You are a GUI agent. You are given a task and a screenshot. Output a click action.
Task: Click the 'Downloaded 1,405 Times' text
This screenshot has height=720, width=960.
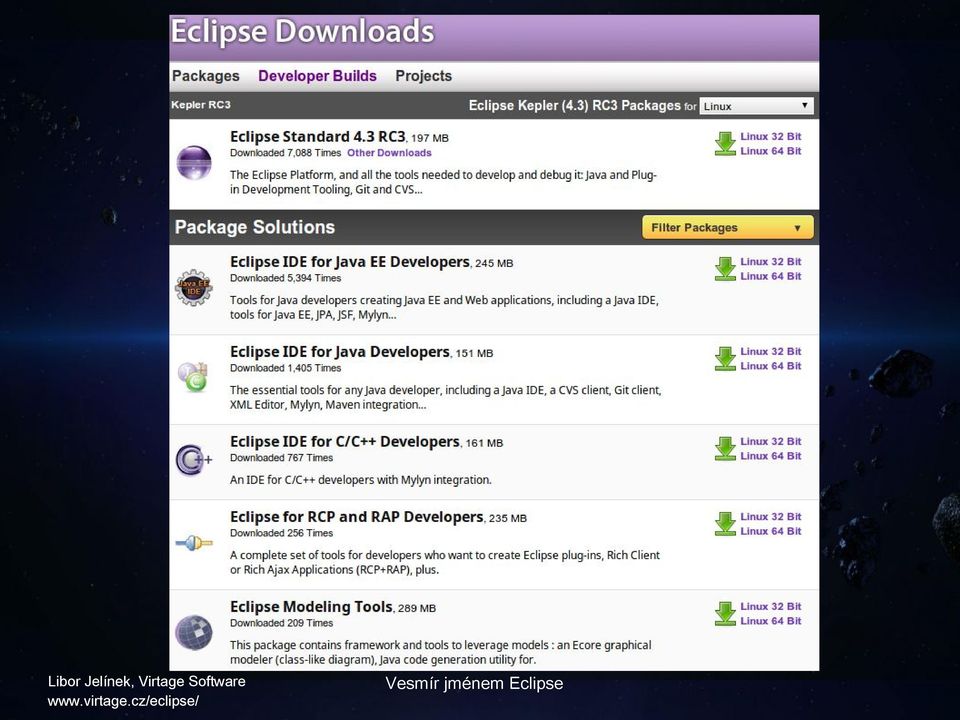pos(285,368)
